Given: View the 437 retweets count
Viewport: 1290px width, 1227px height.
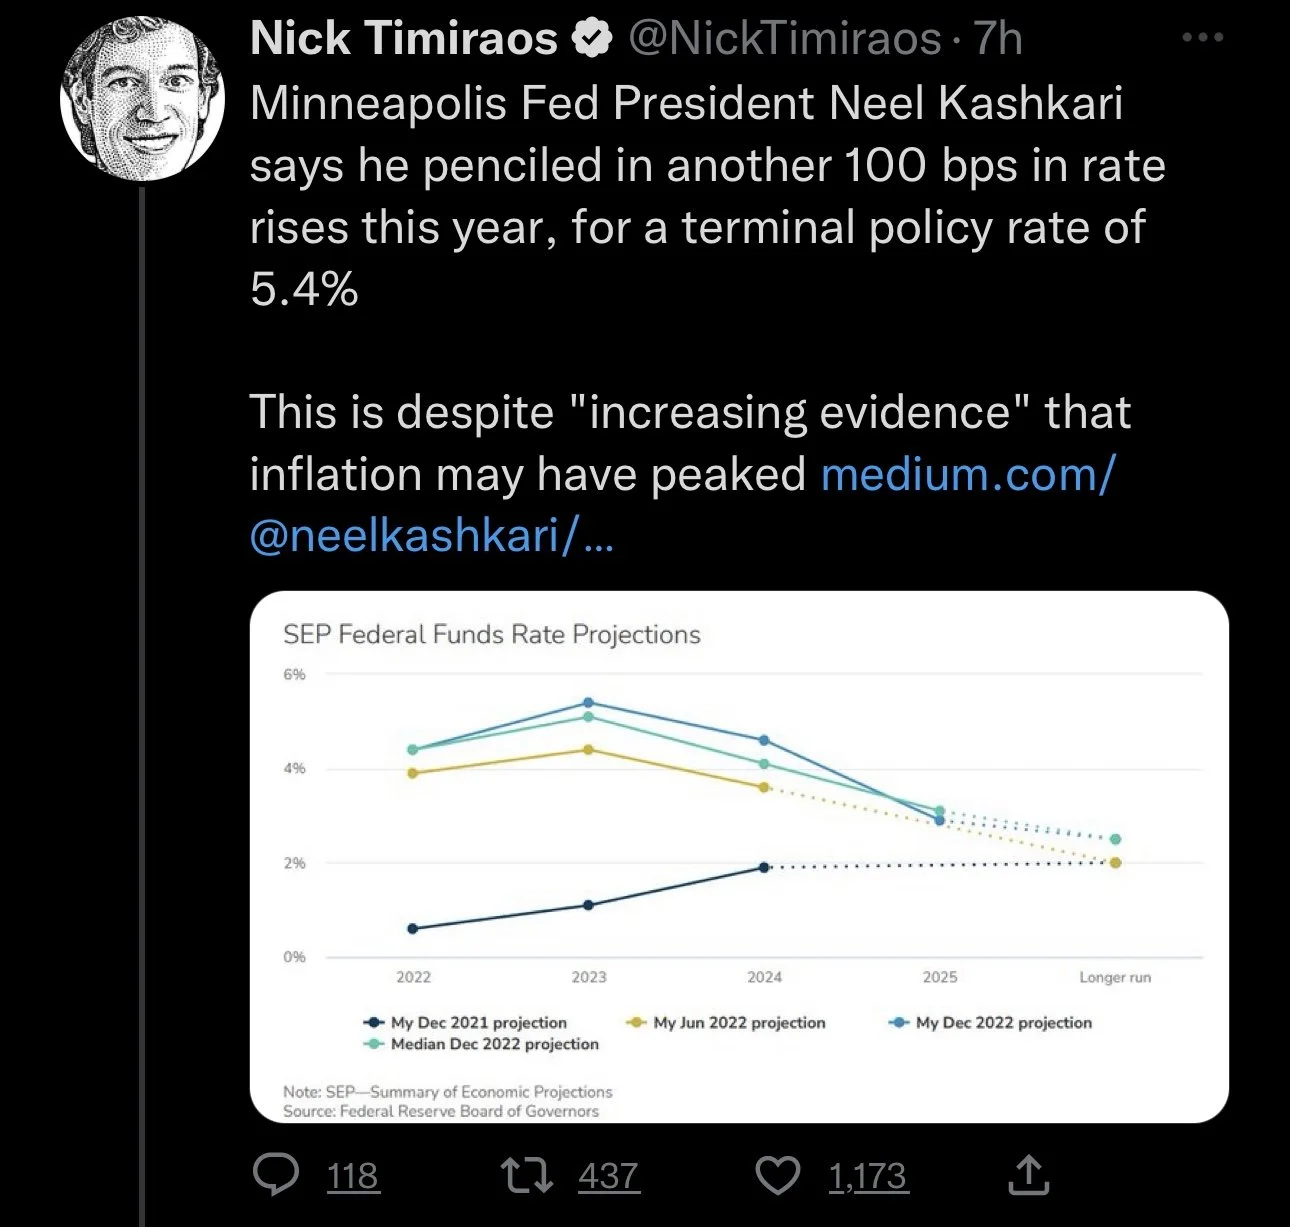Looking at the screenshot, I should (x=608, y=1176).
